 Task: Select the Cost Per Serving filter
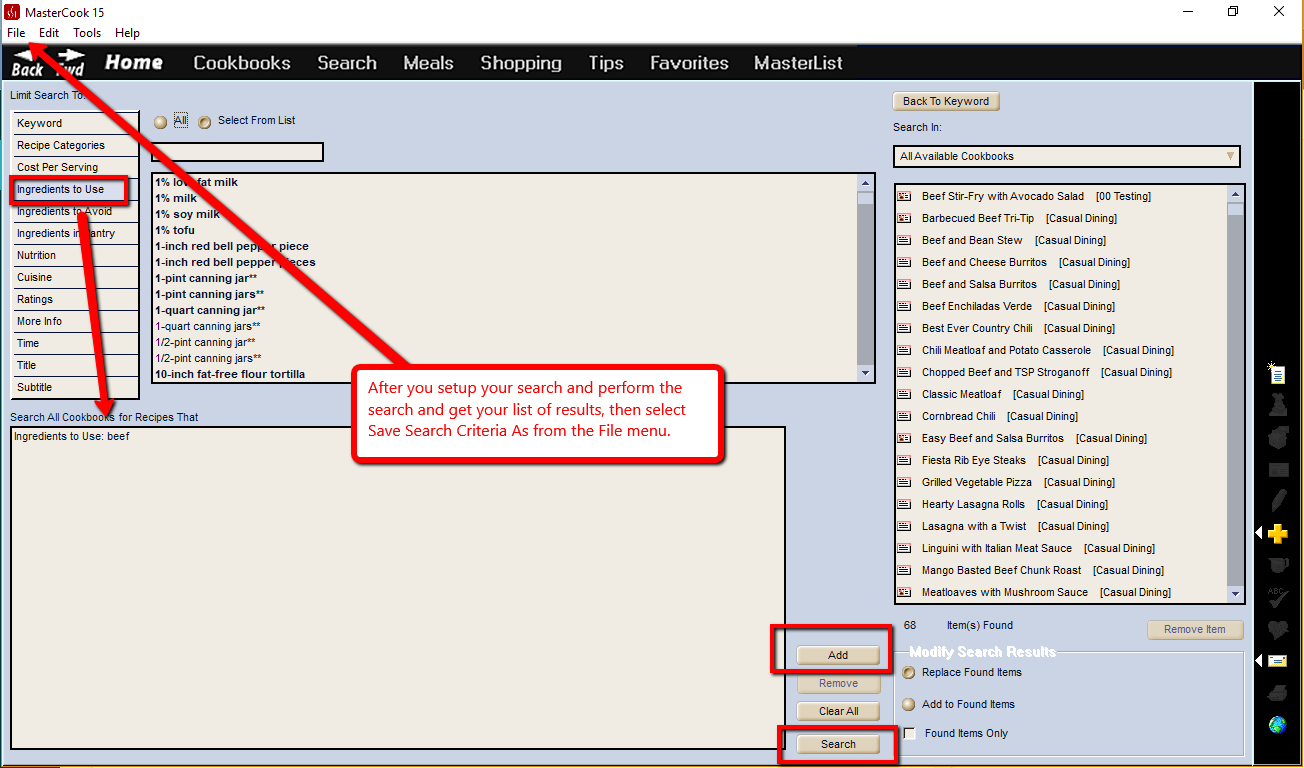[75, 167]
